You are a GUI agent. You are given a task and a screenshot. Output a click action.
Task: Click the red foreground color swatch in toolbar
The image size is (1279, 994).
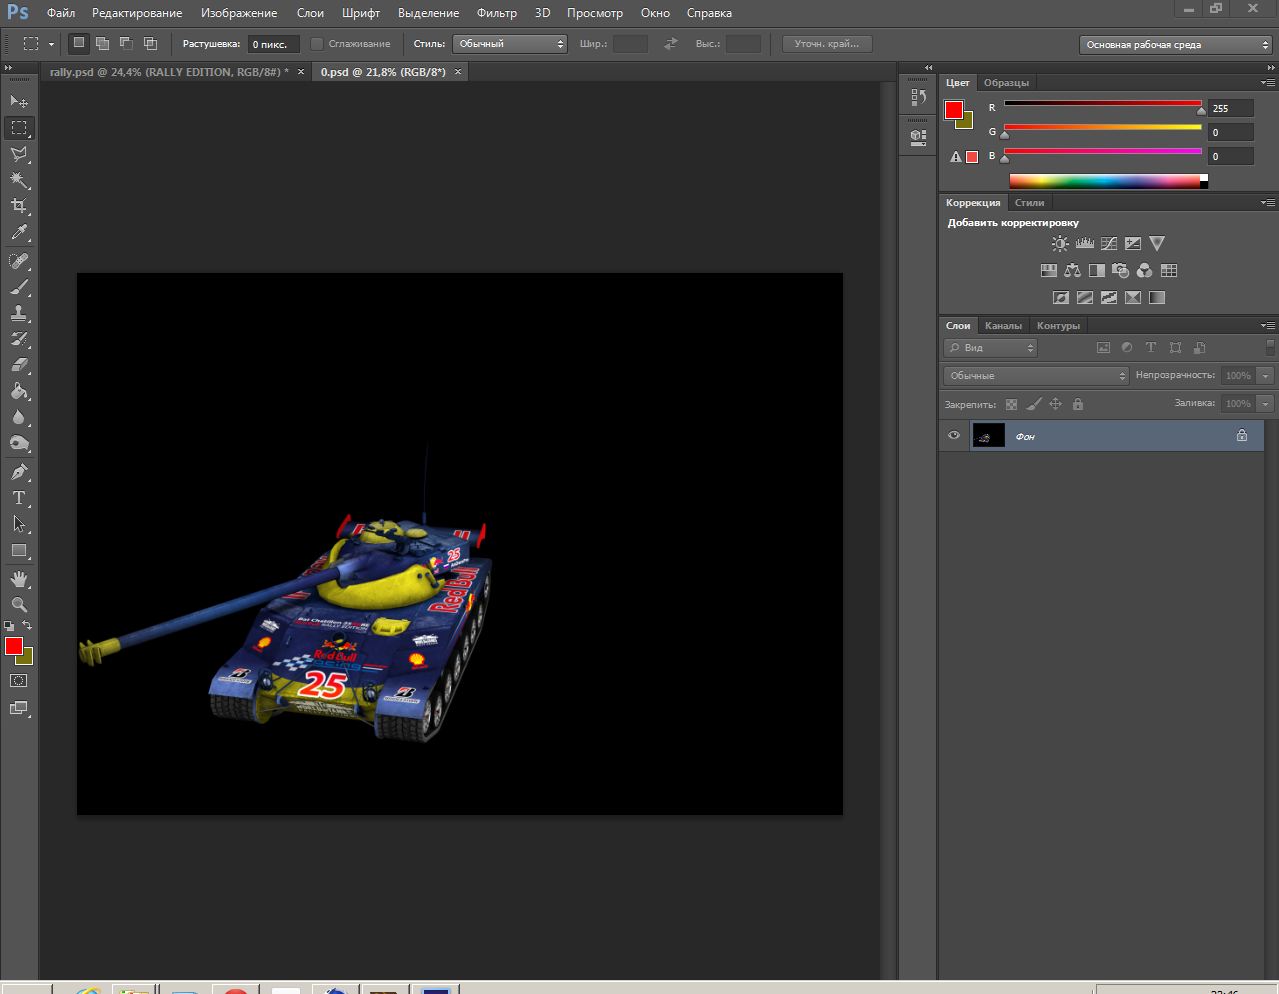tap(13, 647)
